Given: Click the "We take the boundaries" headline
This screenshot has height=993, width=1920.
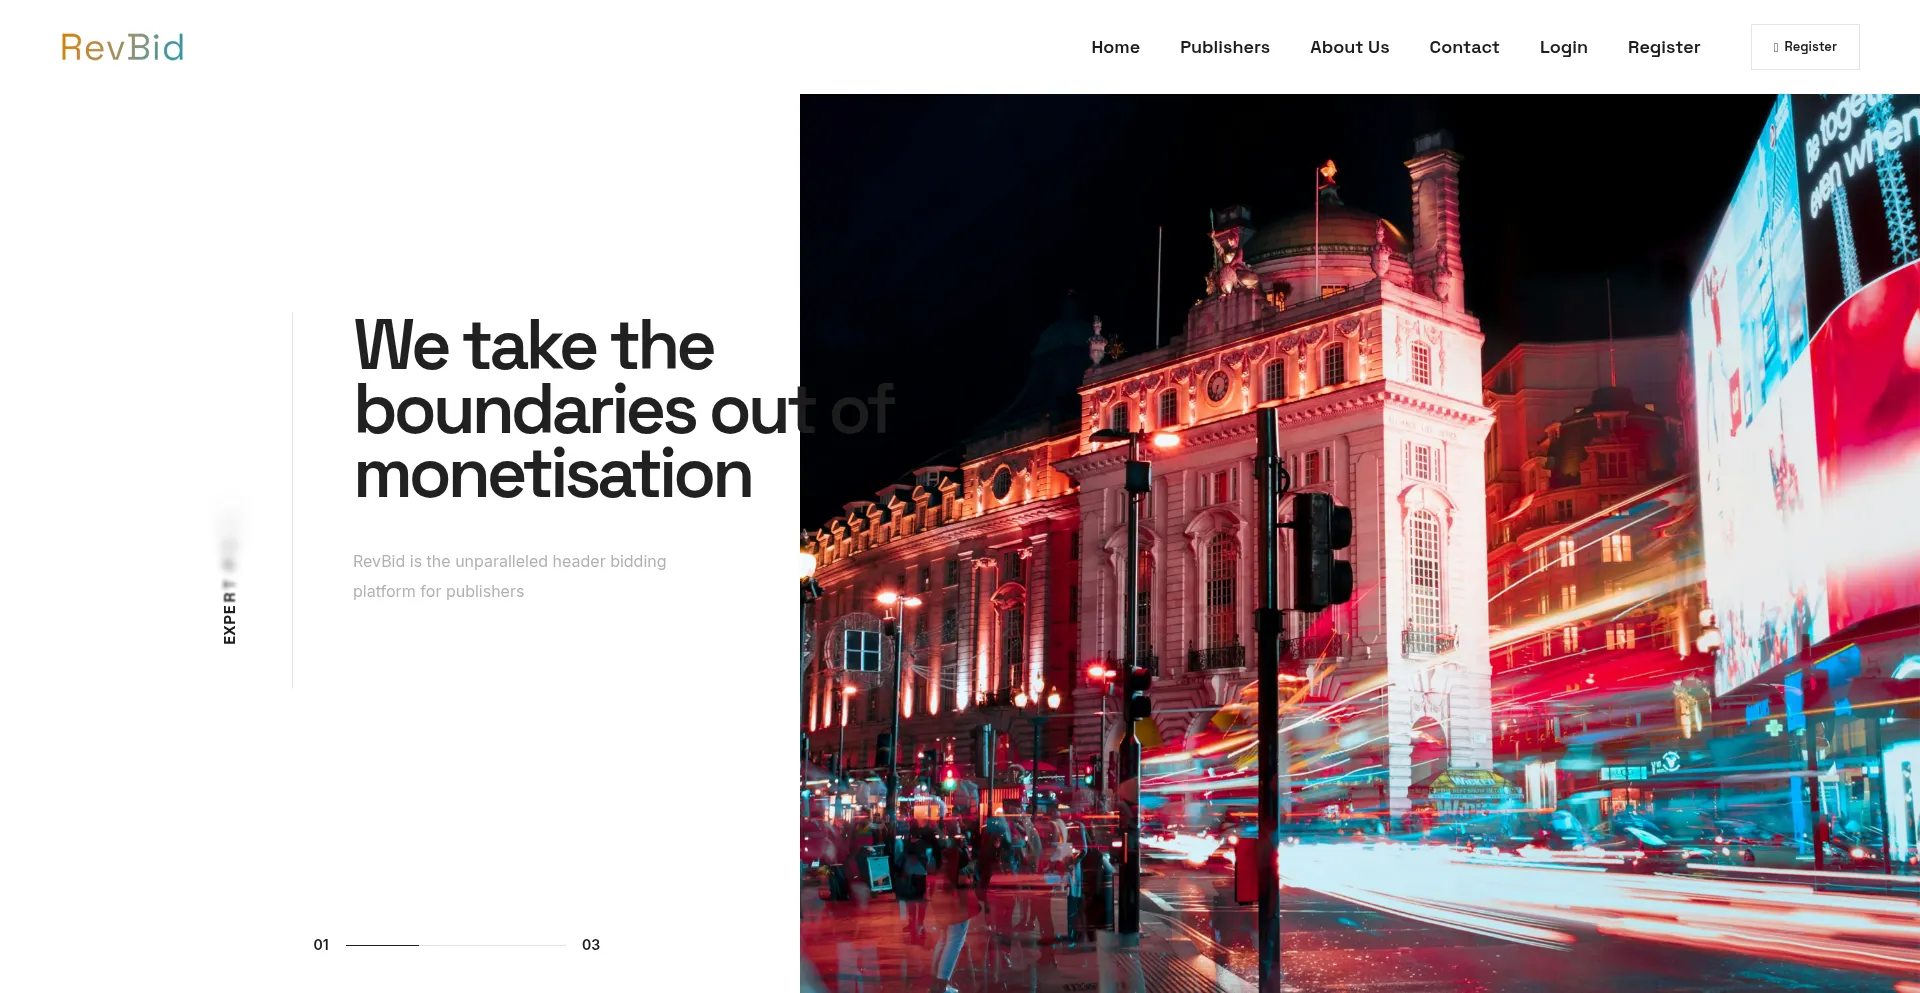Looking at the screenshot, I should (x=624, y=409).
